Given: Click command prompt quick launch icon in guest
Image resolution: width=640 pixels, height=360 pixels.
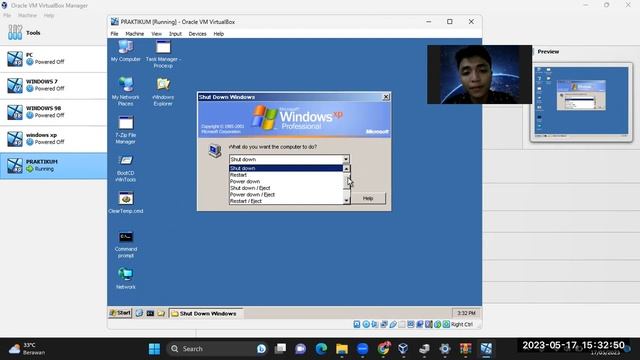Looking at the screenshot, I should click(x=150, y=313).
